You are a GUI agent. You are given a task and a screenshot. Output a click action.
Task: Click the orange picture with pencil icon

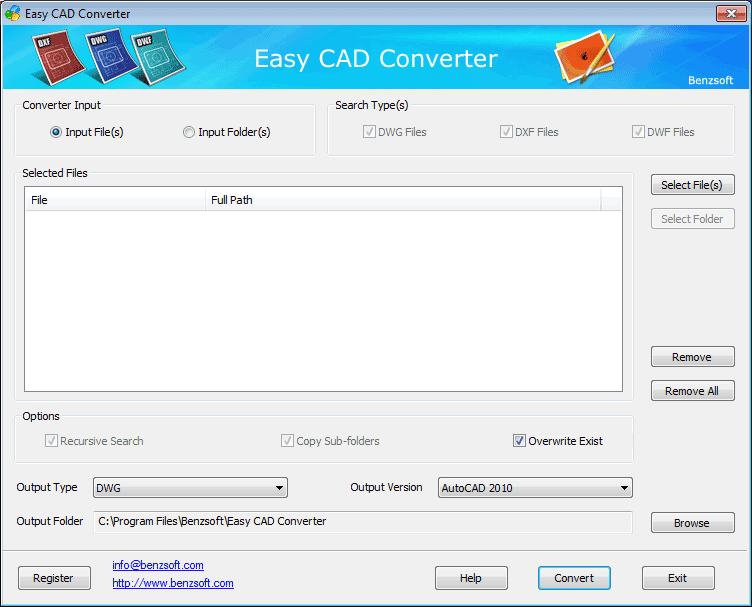585,58
